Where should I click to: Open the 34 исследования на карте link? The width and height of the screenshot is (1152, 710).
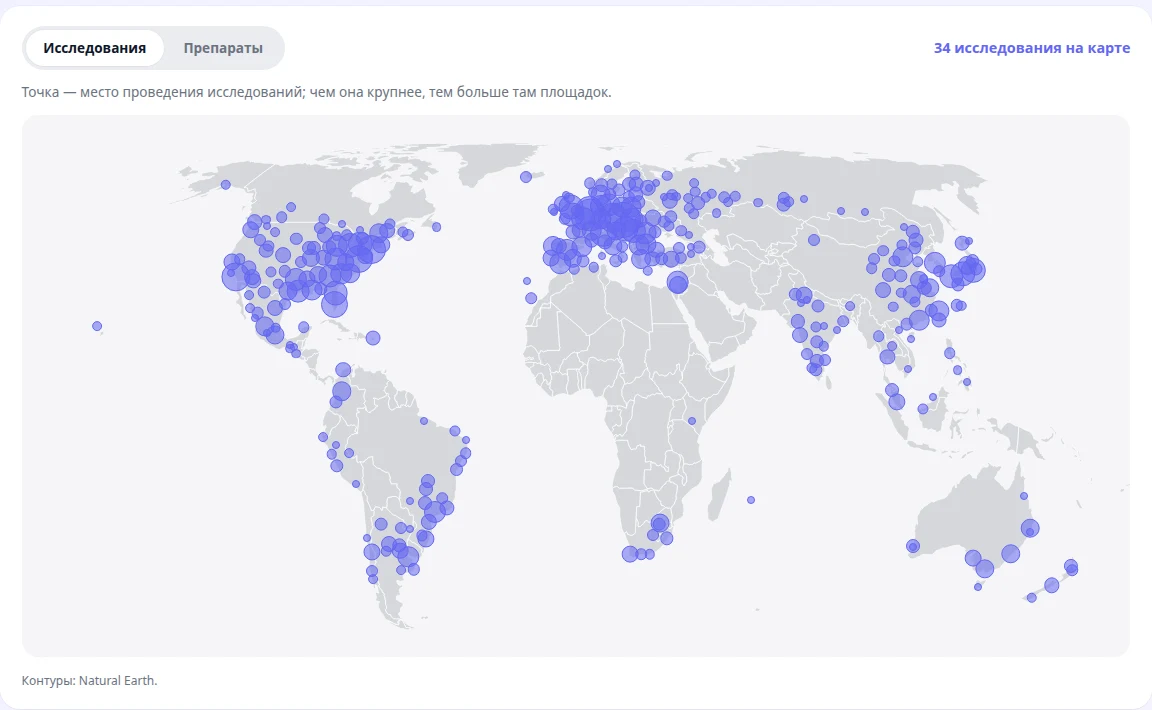[x=1032, y=48]
